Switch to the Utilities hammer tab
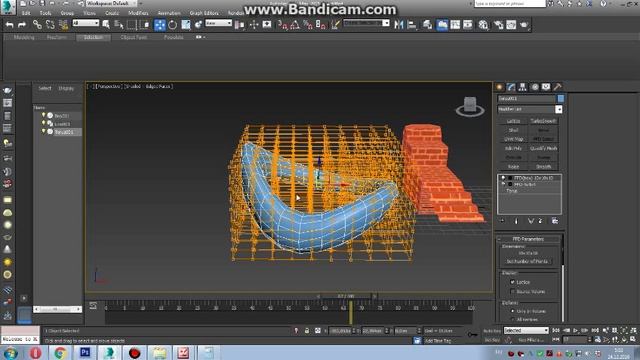640x360 pixels. pos(558,87)
